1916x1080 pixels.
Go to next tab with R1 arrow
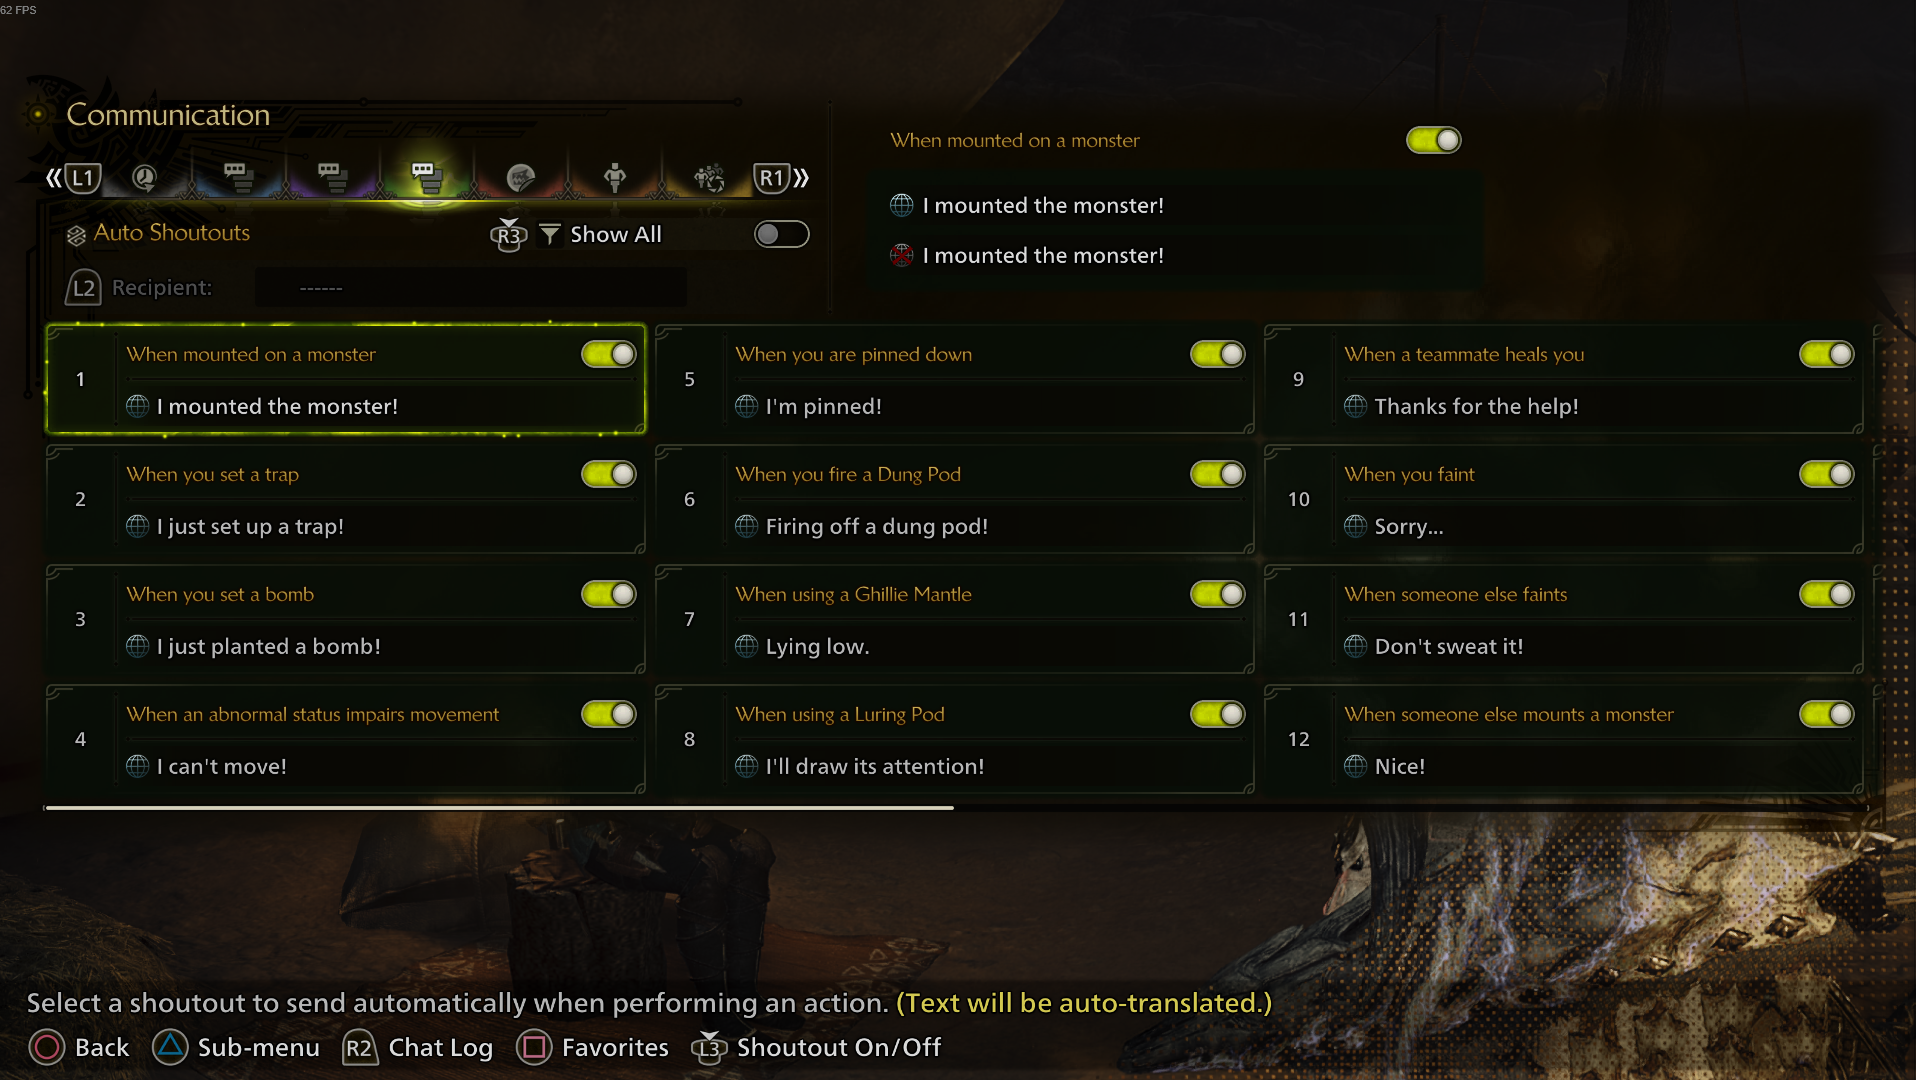[x=780, y=178]
